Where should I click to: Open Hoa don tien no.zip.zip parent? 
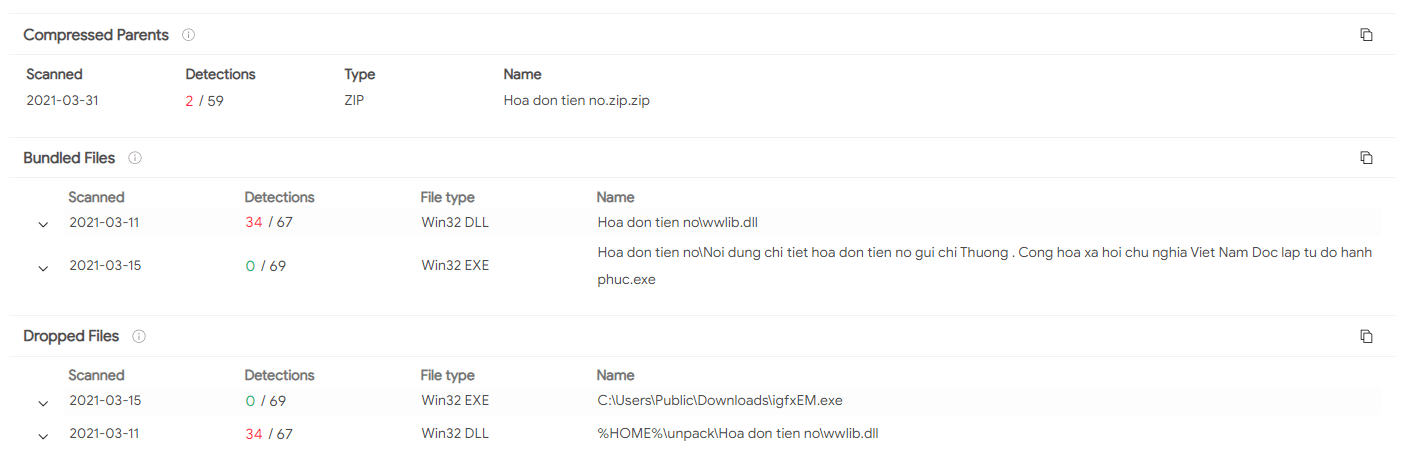577,101
